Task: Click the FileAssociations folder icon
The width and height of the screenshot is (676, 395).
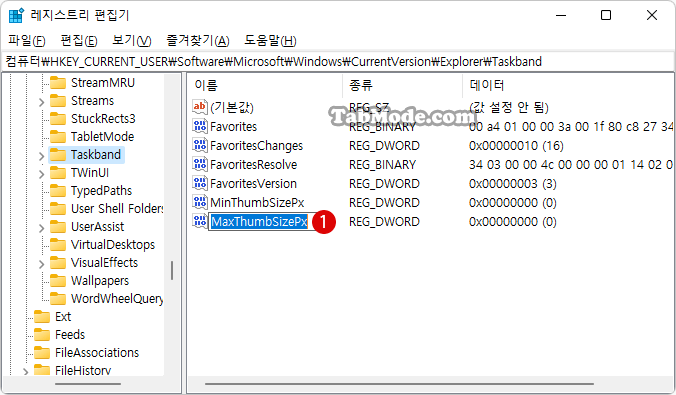Action: [x=42, y=353]
